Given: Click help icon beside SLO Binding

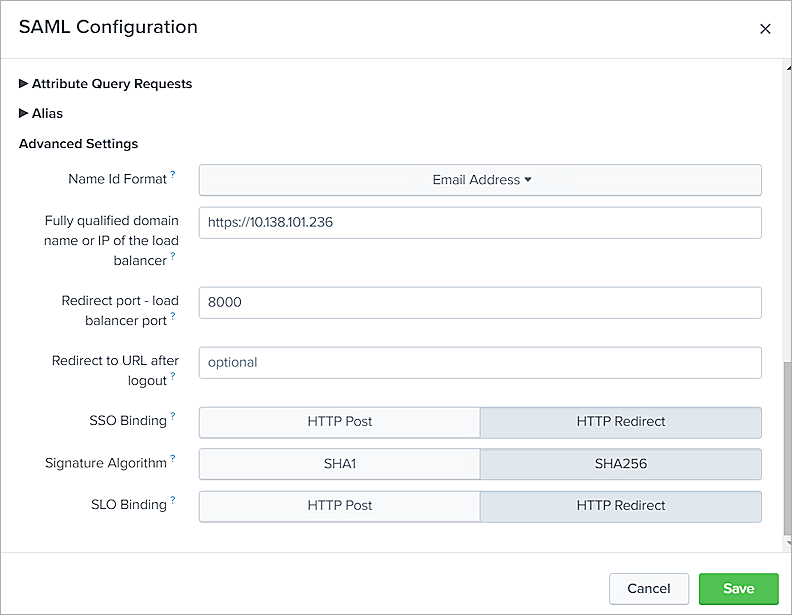Looking at the screenshot, I should coord(173,500).
